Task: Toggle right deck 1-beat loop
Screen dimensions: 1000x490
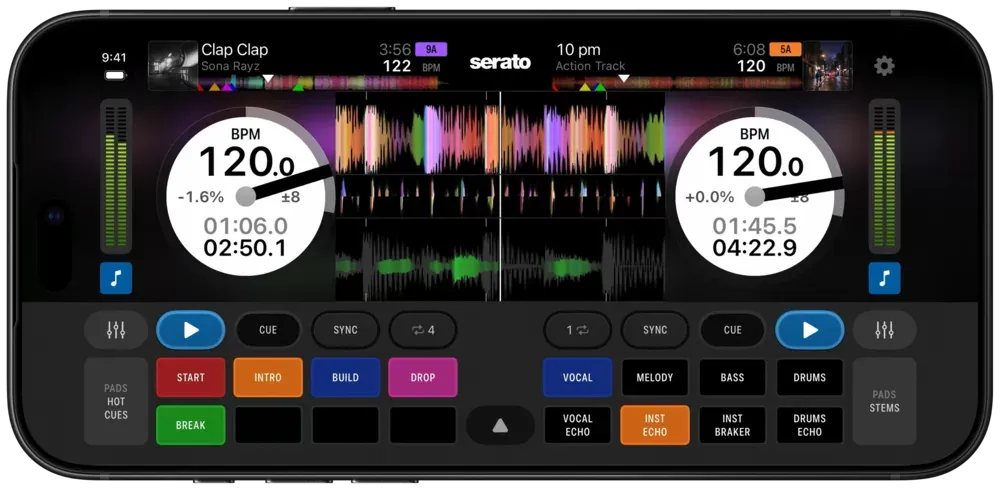Action: click(x=577, y=330)
